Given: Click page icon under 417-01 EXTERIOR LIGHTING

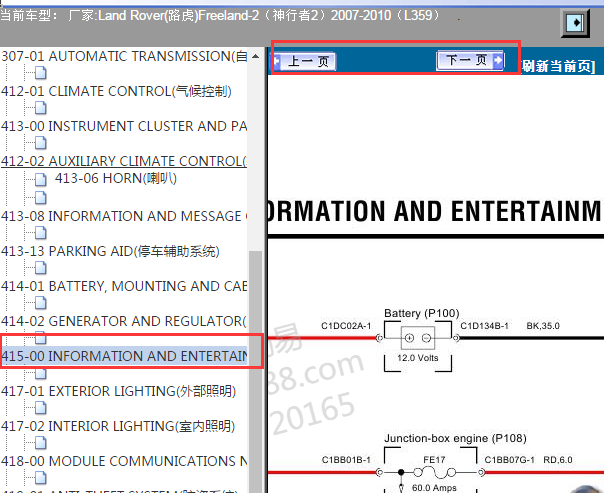Looking at the screenshot, I should tap(40, 408).
